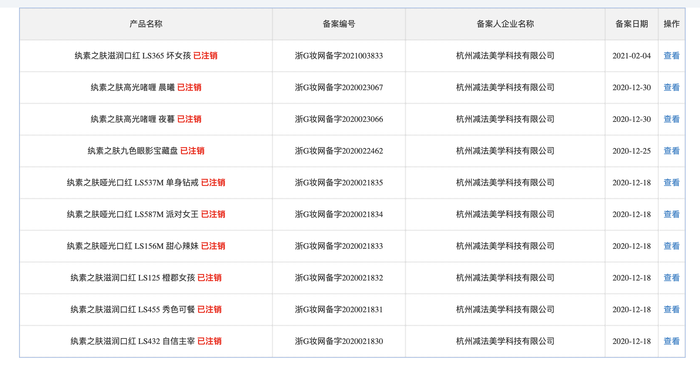Select filing number 浙G妆网备字2020022462
This screenshot has height=366, width=700.
pyautogui.click(x=339, y=151)
